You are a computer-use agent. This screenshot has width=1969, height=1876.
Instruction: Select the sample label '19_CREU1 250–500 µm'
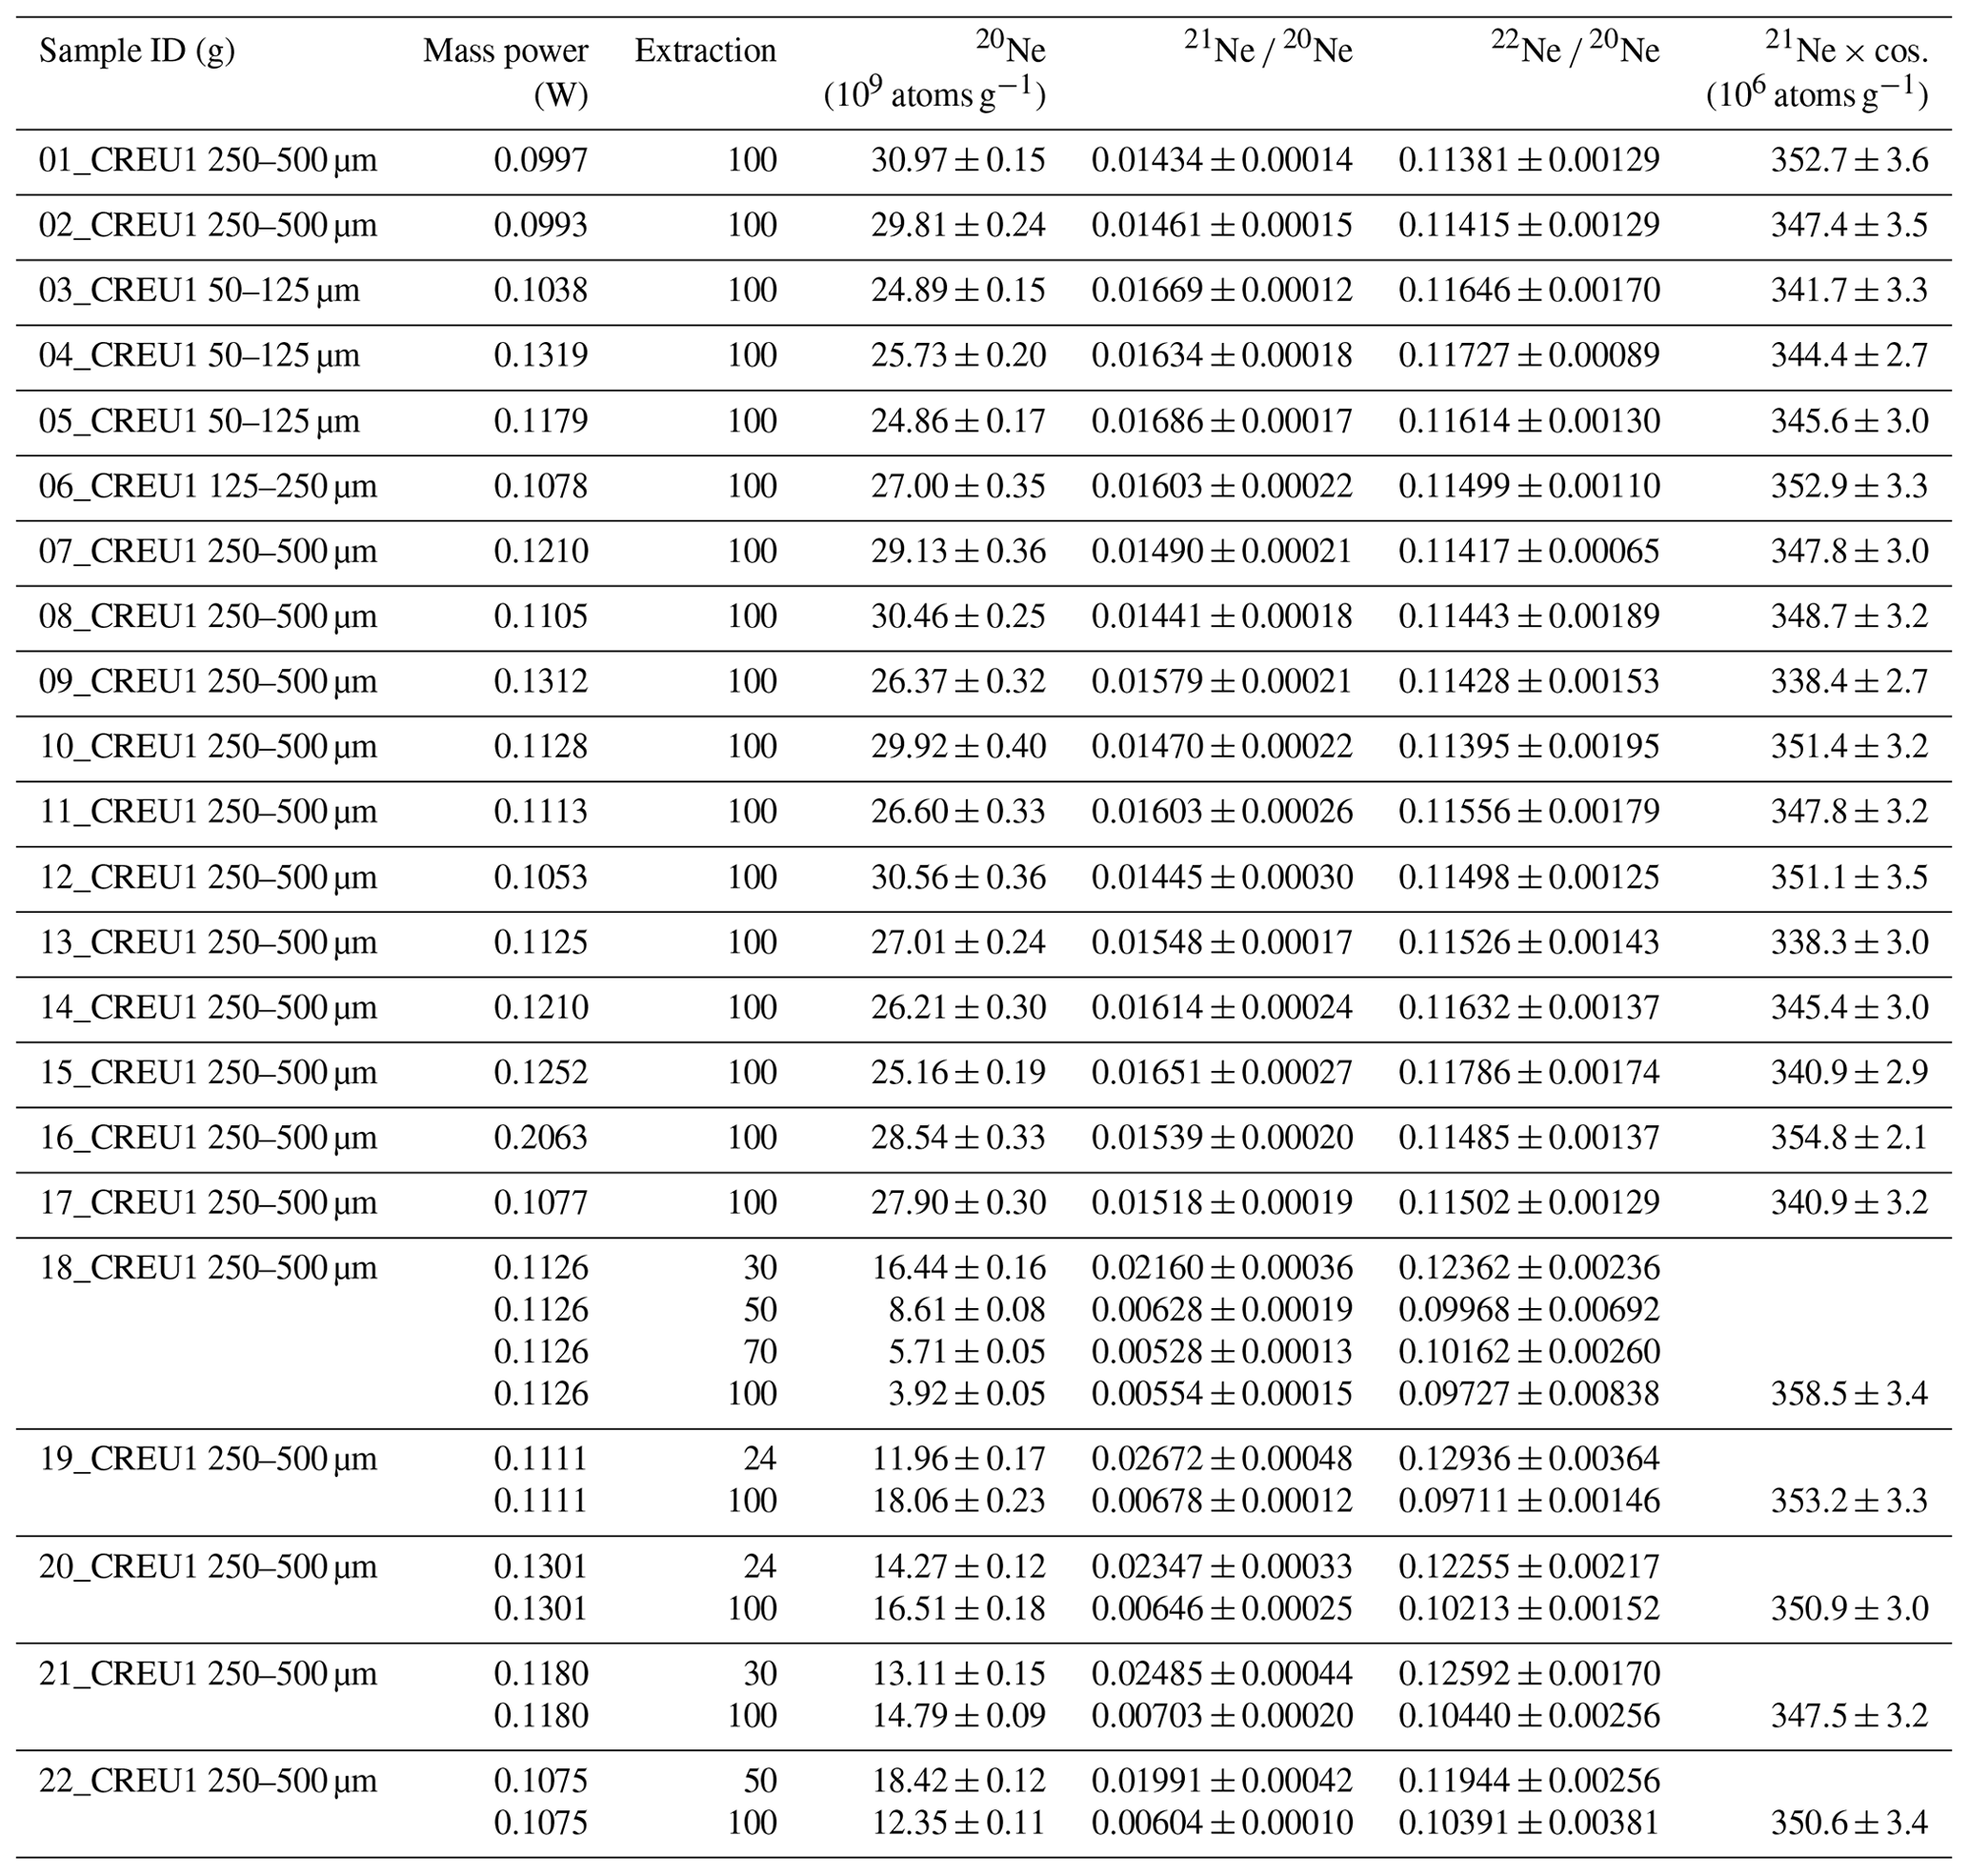pos(208,1459)
